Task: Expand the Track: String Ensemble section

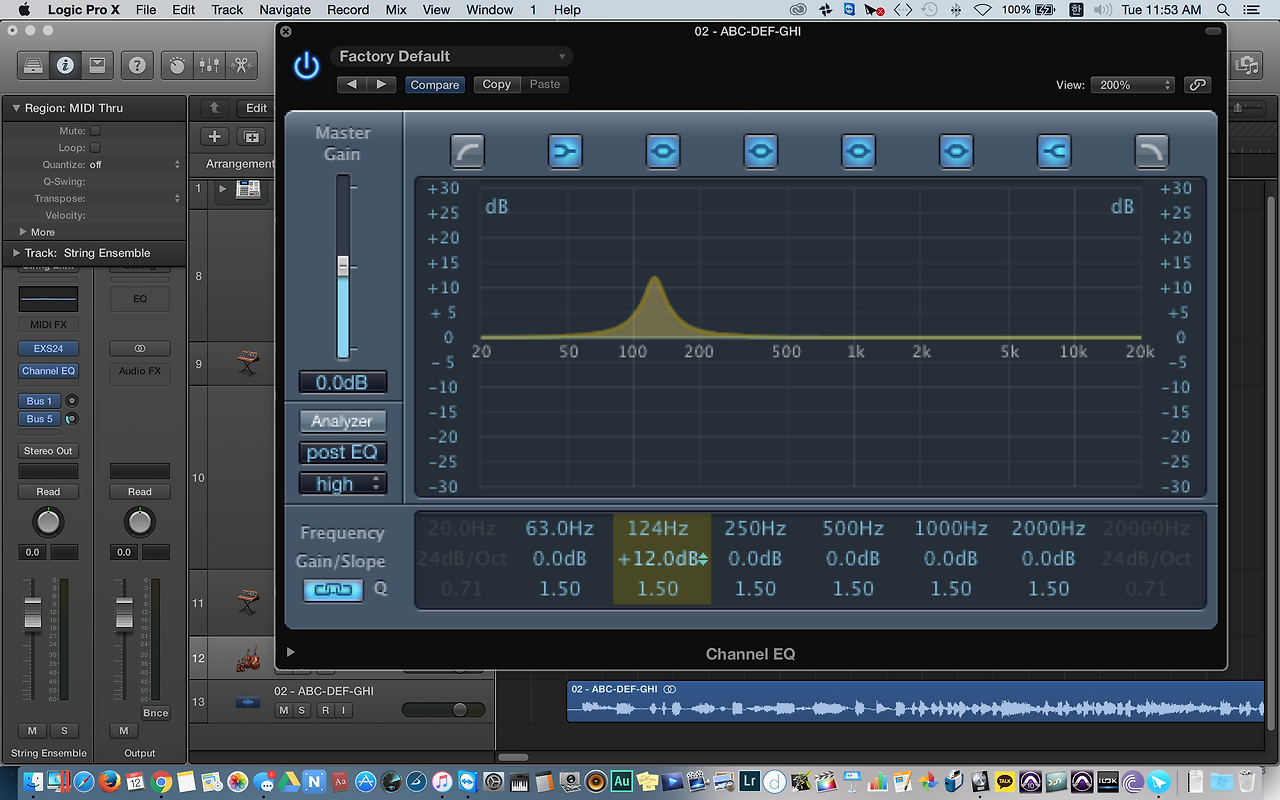Action: (x=16, y=253)
